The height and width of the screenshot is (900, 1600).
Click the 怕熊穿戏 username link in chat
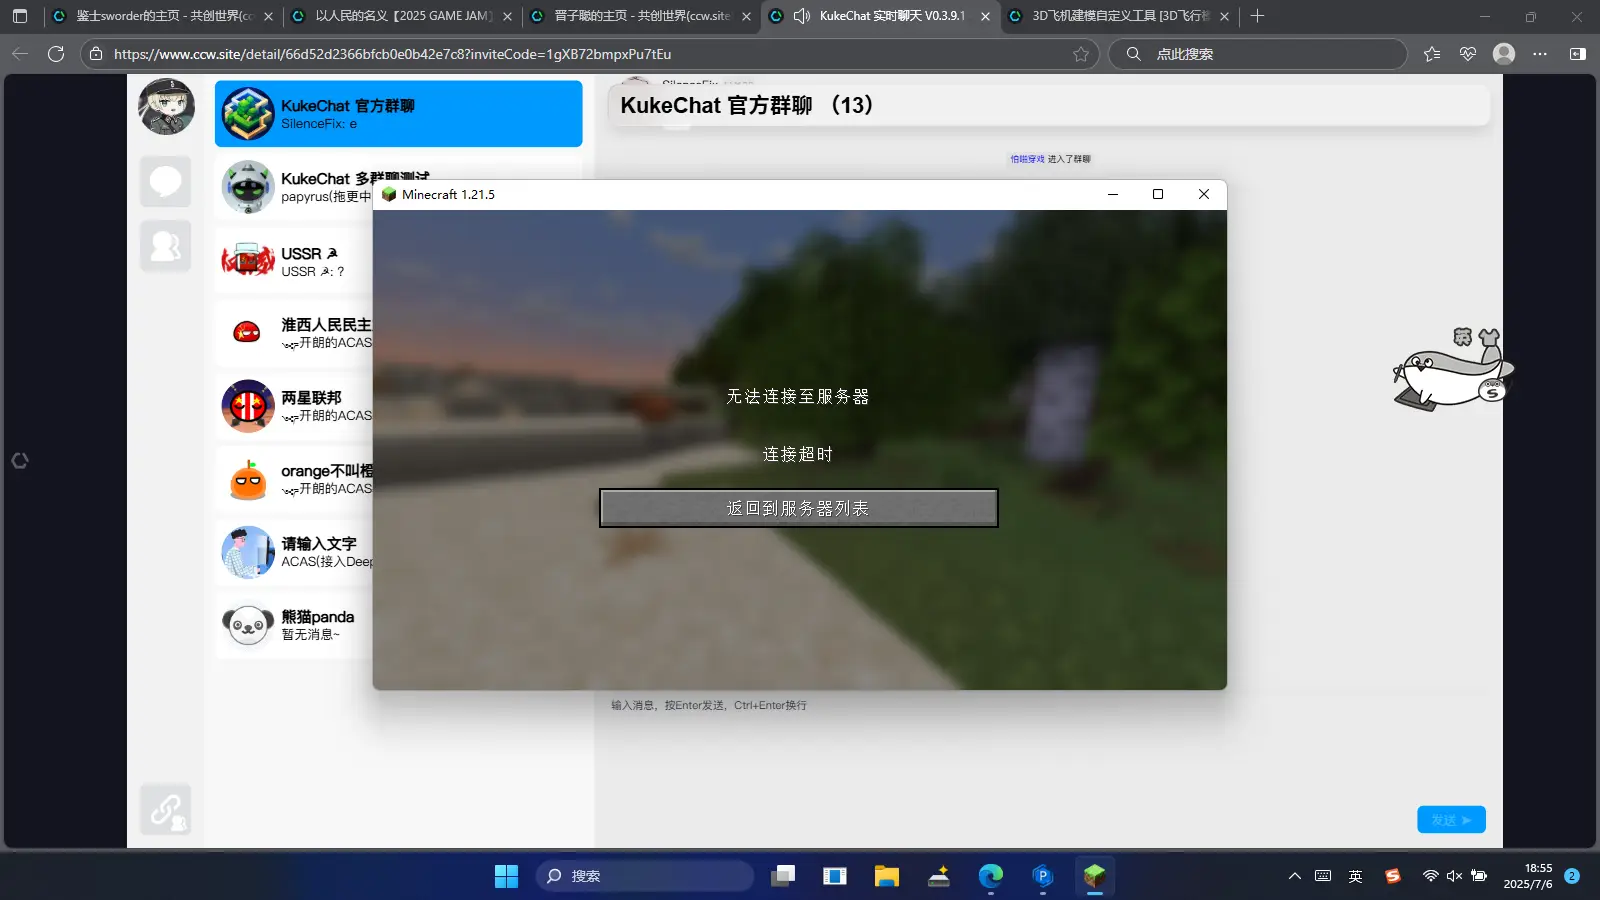pos(1027,159)
